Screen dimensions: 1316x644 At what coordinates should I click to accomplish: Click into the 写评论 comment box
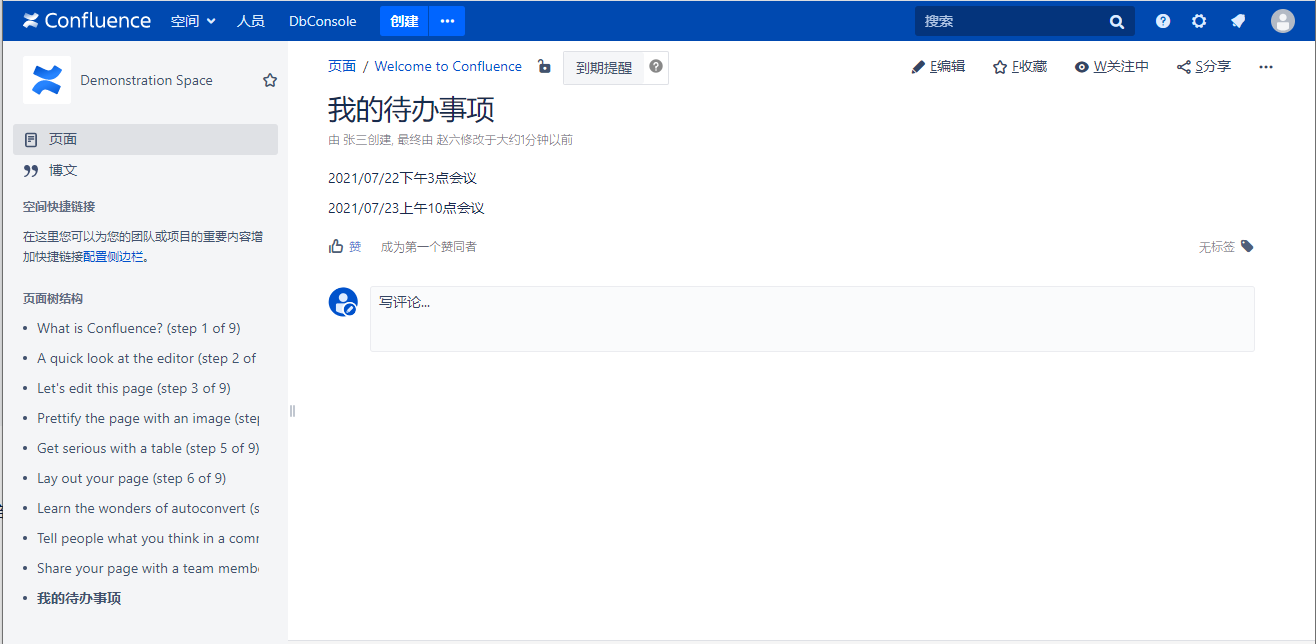[x=811, y=319]
